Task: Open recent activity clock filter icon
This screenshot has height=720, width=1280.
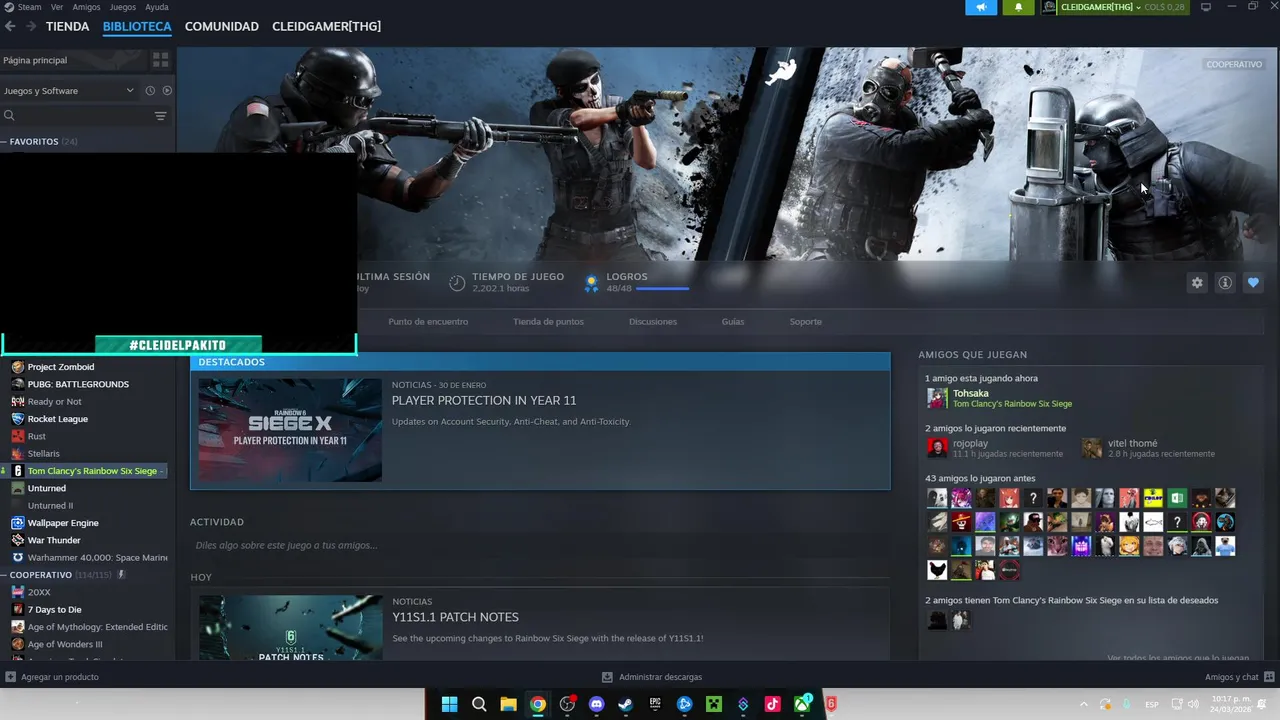Action: (x=150, y=91)
